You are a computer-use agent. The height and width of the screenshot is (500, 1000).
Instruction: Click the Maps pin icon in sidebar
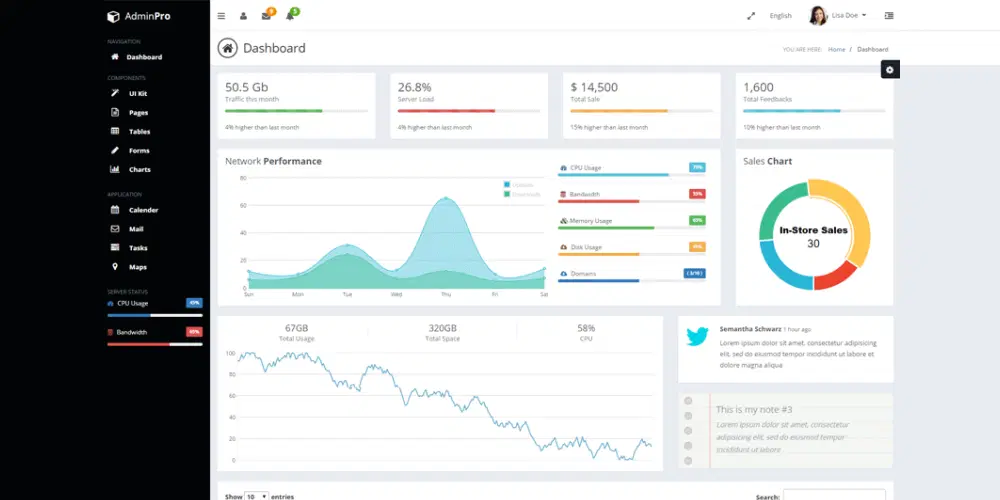[115, 267]
